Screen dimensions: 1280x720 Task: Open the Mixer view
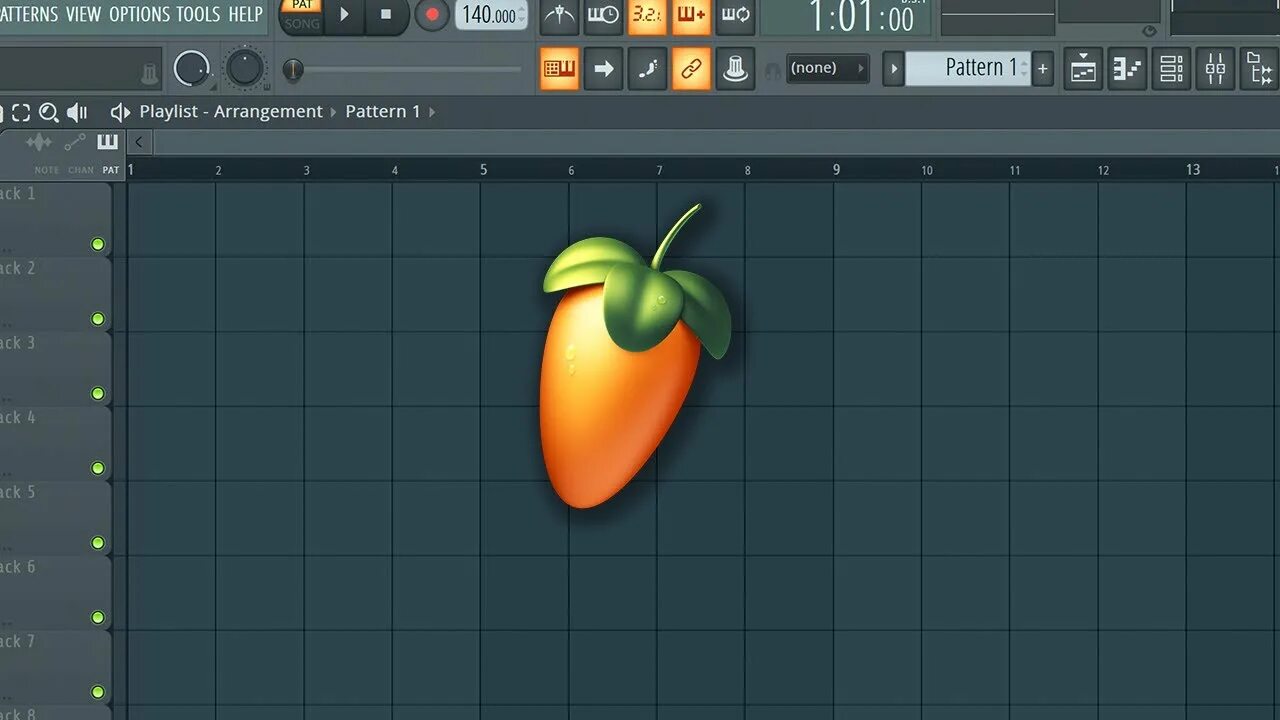click(x=1215, y=69)
